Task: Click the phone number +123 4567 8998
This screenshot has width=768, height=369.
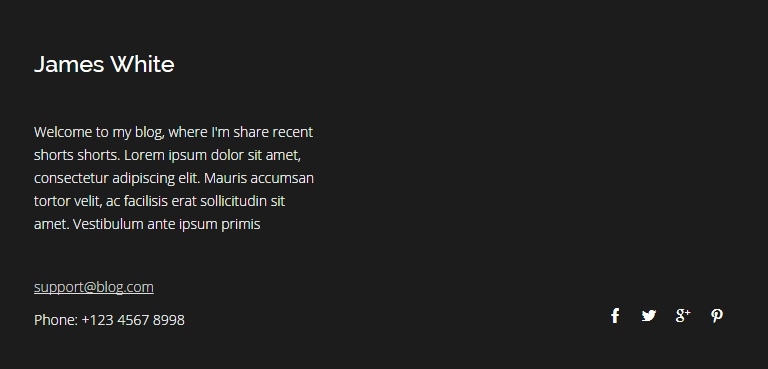Action: [x=133, y=320]
